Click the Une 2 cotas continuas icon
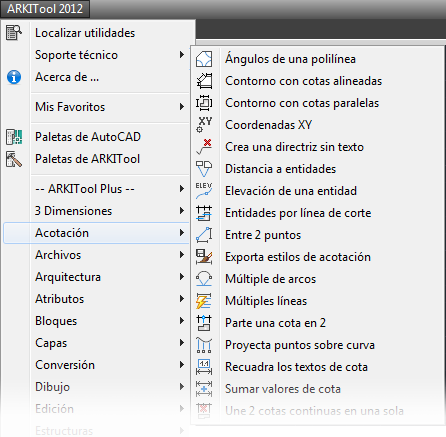The height and width of the screenshot is (437, 446). pos(204,411)
